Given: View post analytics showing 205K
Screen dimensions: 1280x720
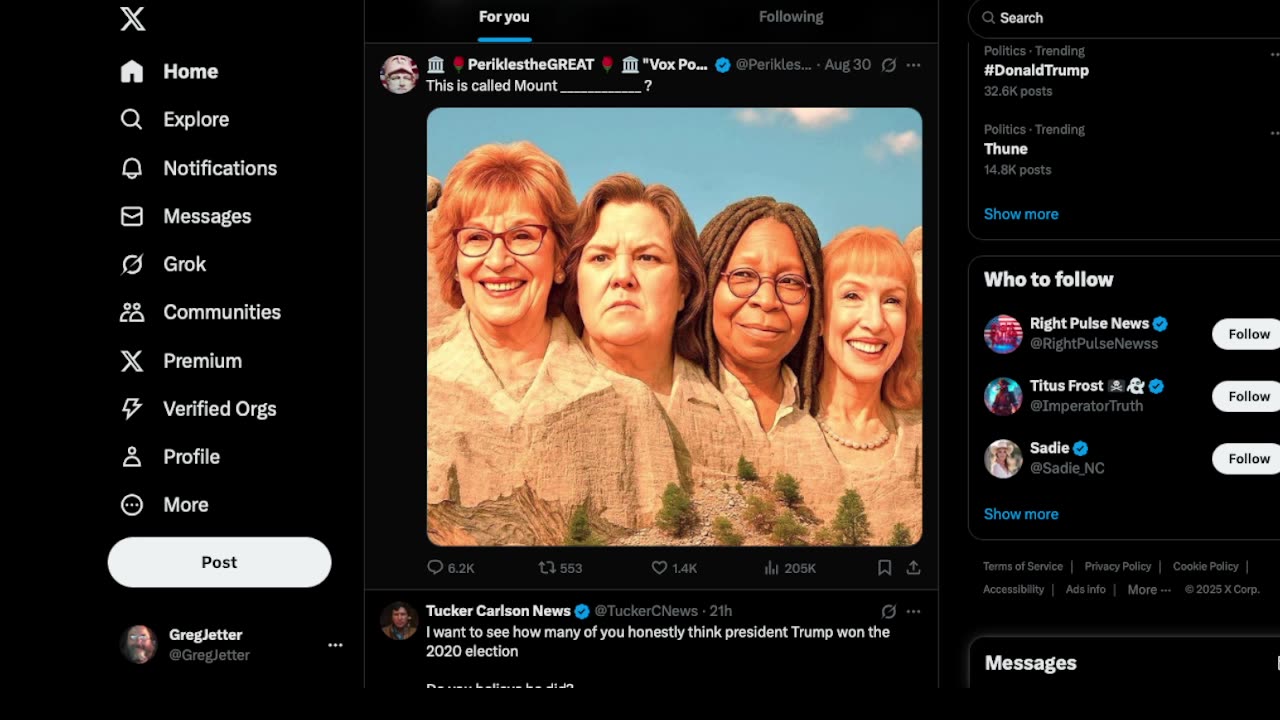Looking at the screenshot, I should click(x=790, y=567).
